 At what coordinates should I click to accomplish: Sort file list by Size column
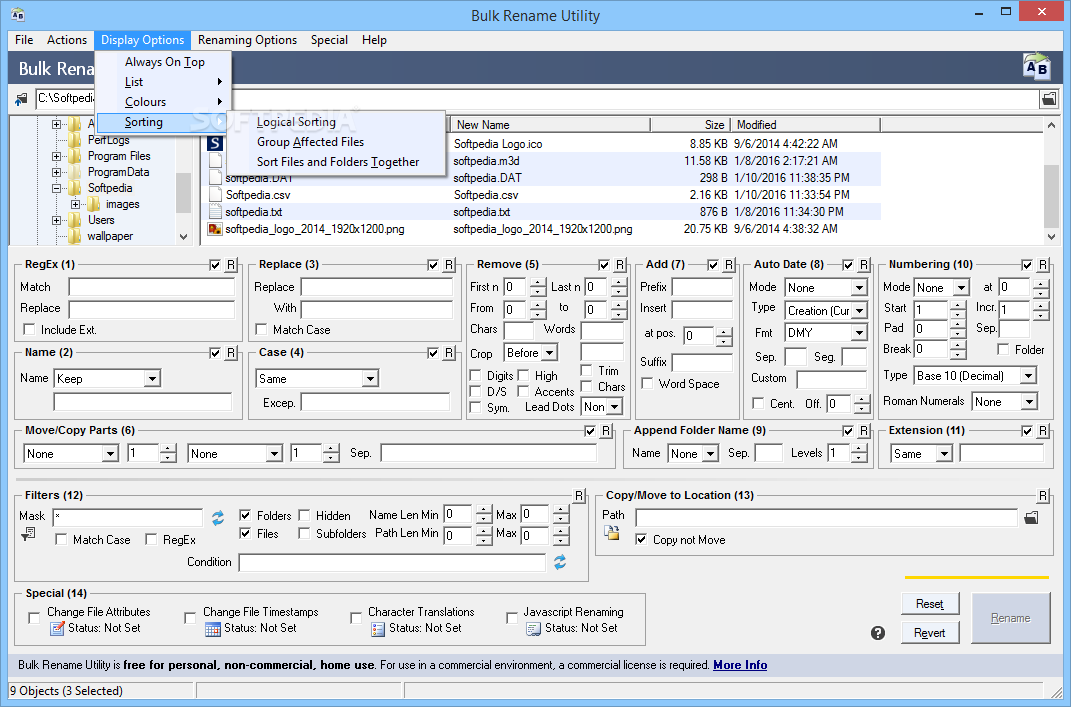690,124
